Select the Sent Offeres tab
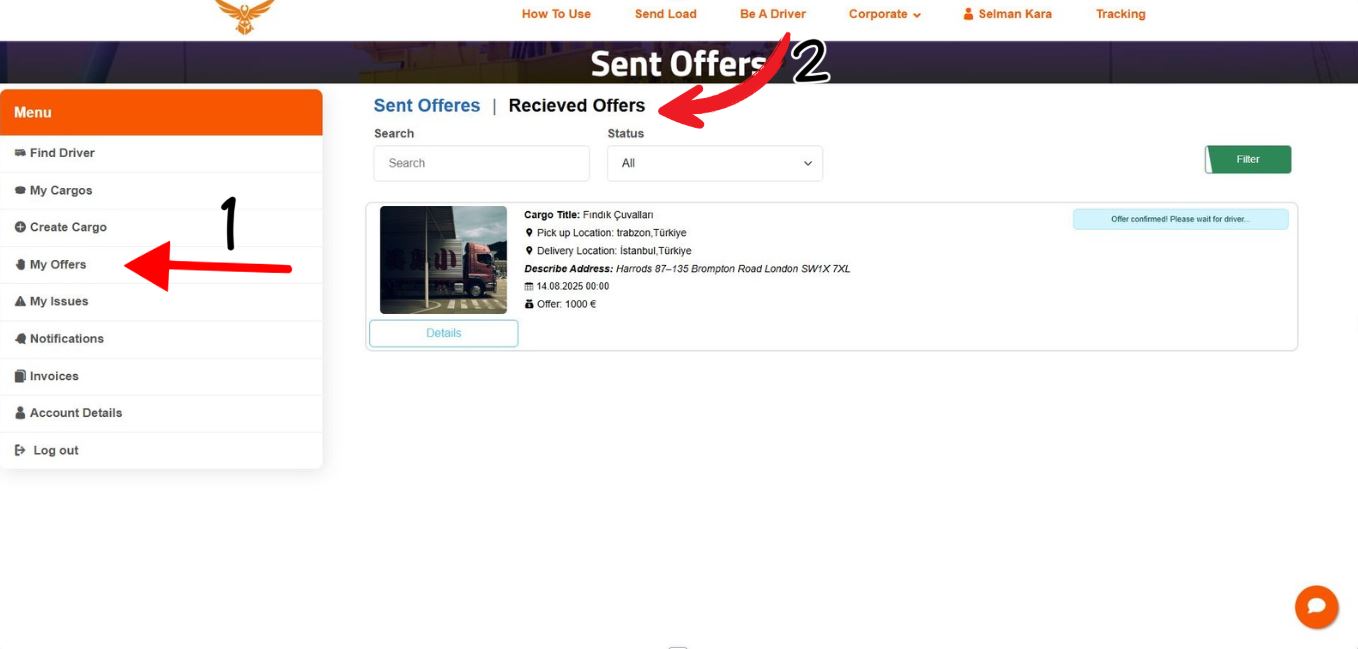The height and width of the screenshot is (649, 1358). coord(427,105)
